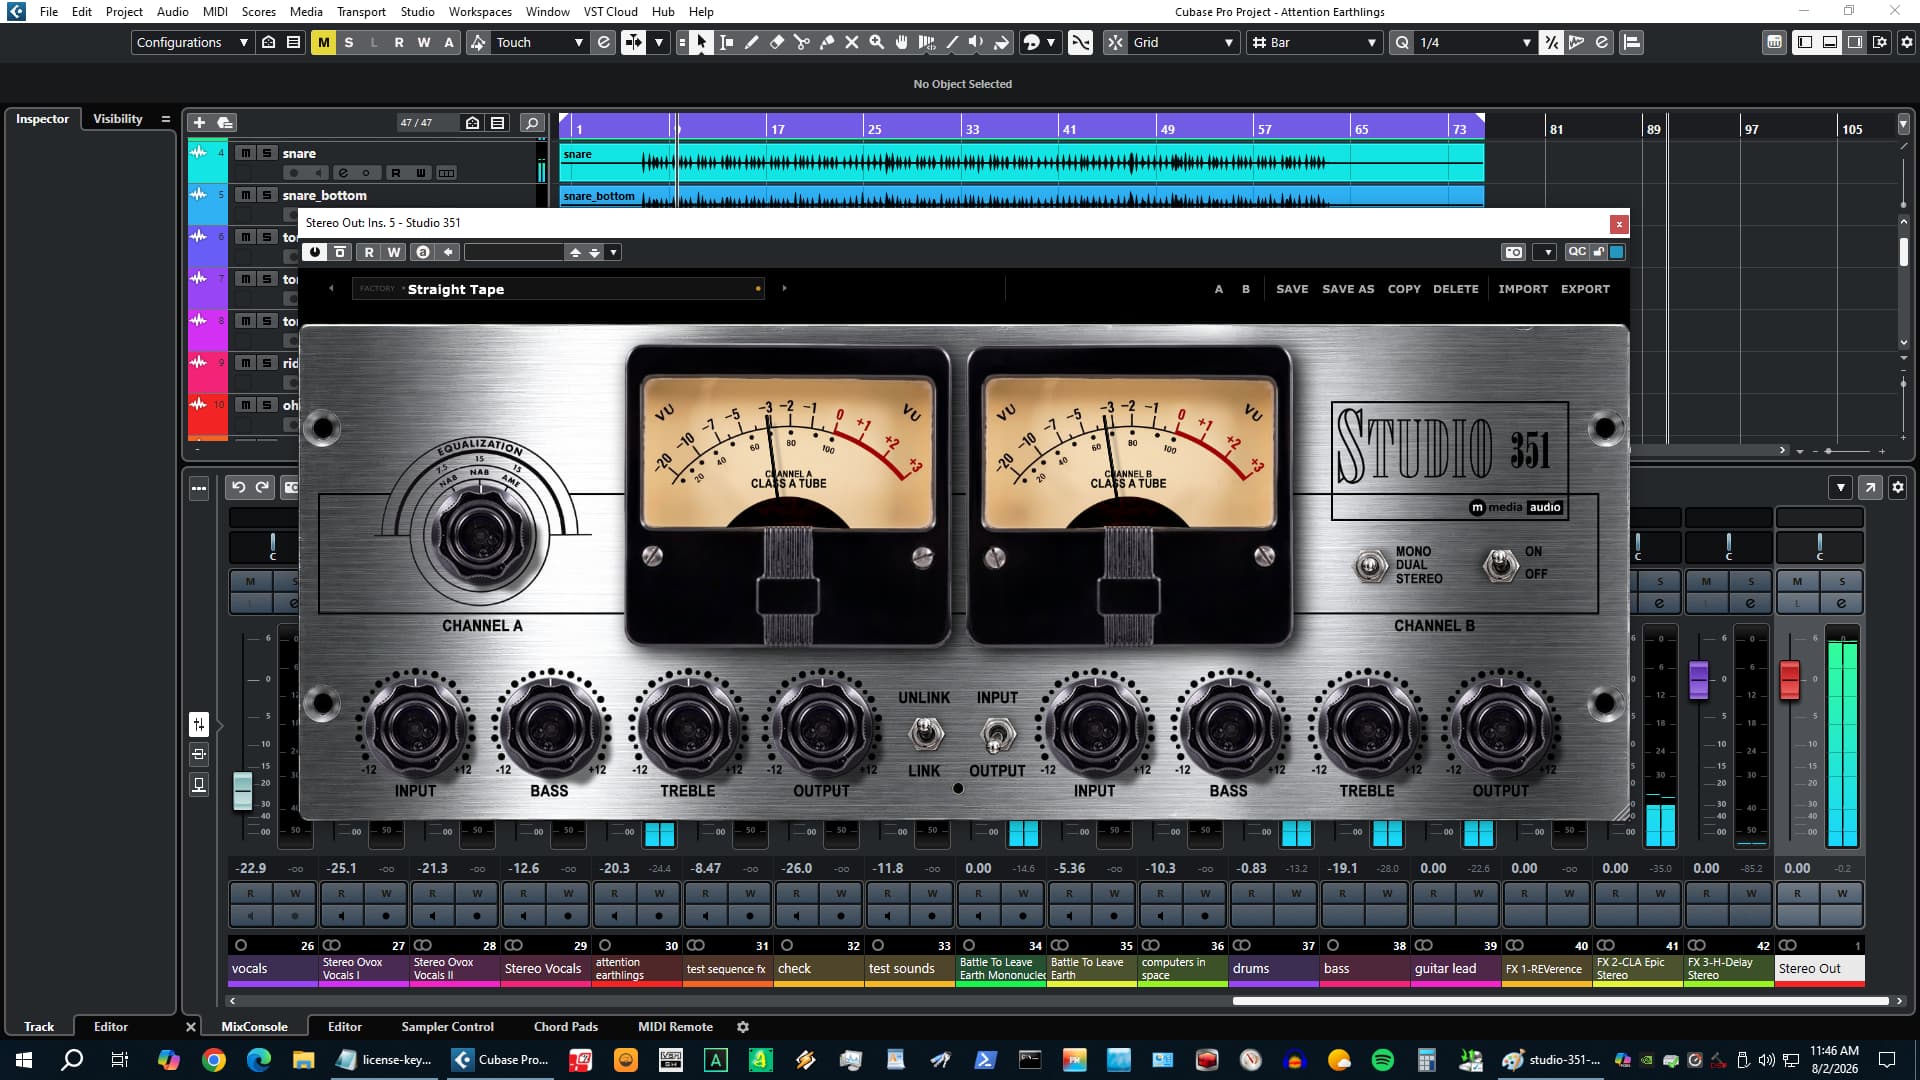Viewport: 1920px width, 1080px height.
Task: Switch to the Chord Pads tab
Action: tap(565, 1026)
